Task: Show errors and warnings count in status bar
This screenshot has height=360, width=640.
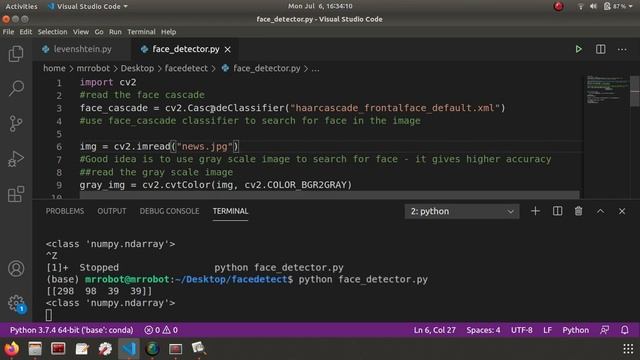Action: pyautogui.click(x=161, y=330)
